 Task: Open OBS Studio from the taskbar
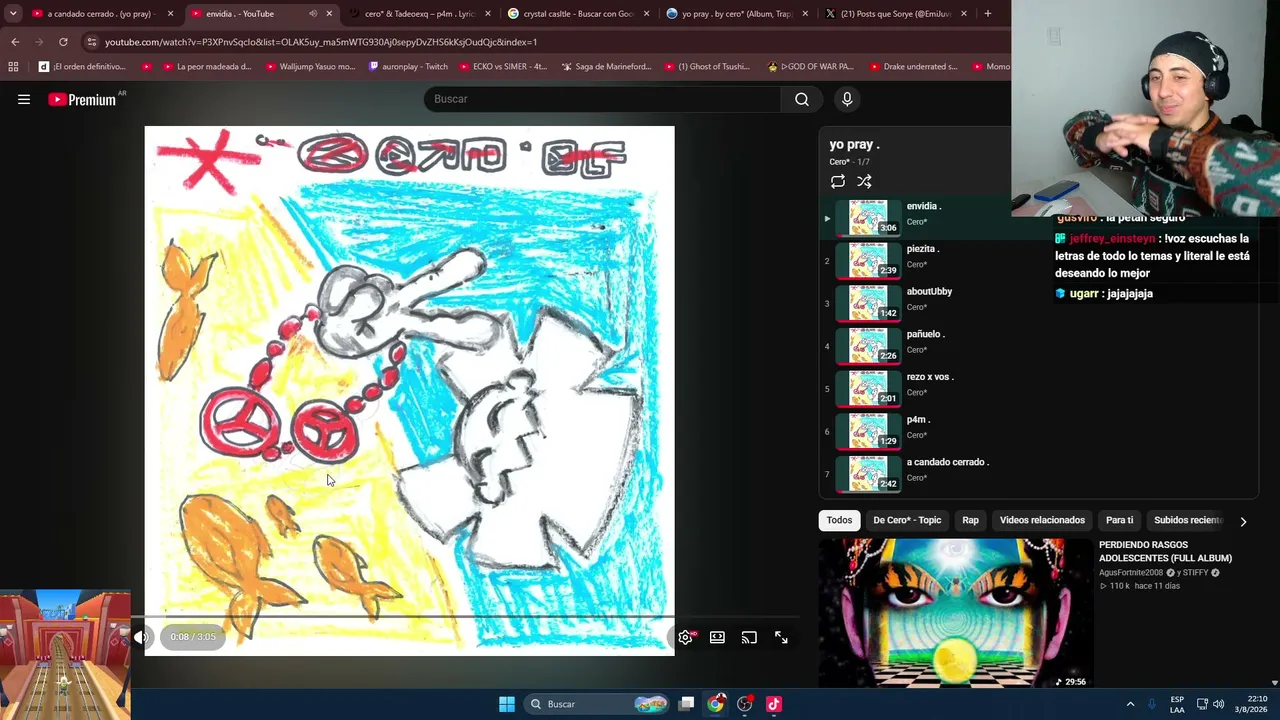pos(744,704)
